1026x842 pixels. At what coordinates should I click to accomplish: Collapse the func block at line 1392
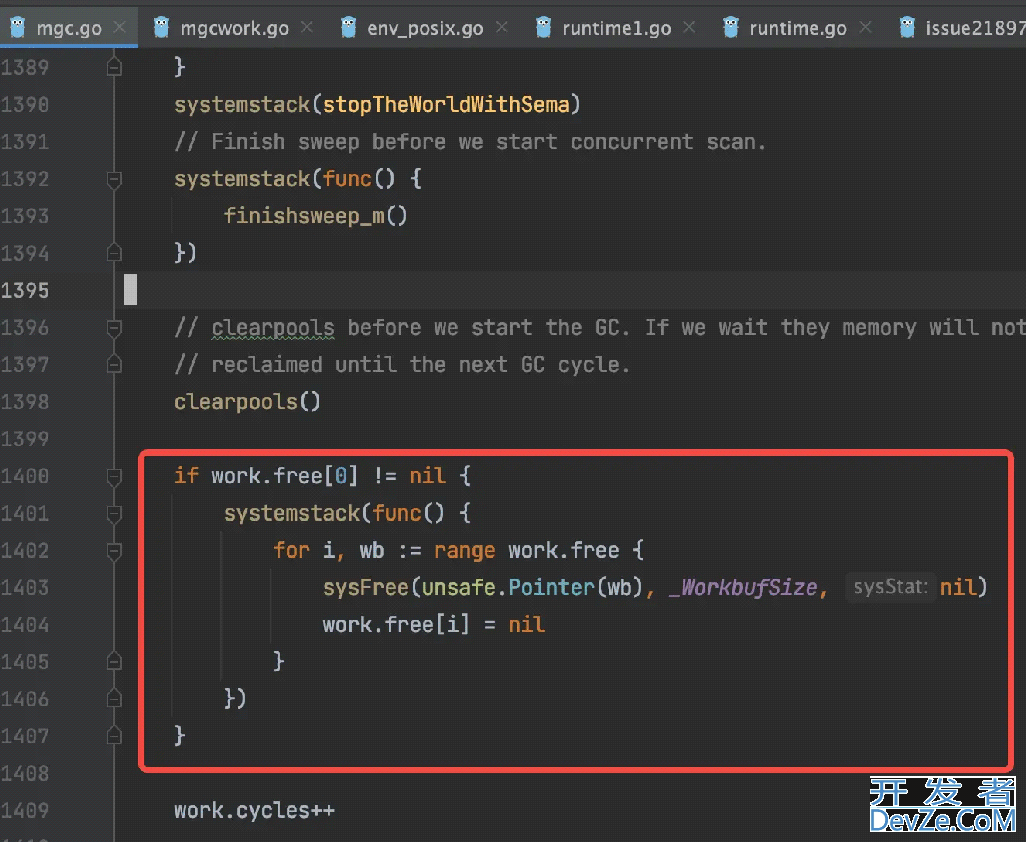114,179
